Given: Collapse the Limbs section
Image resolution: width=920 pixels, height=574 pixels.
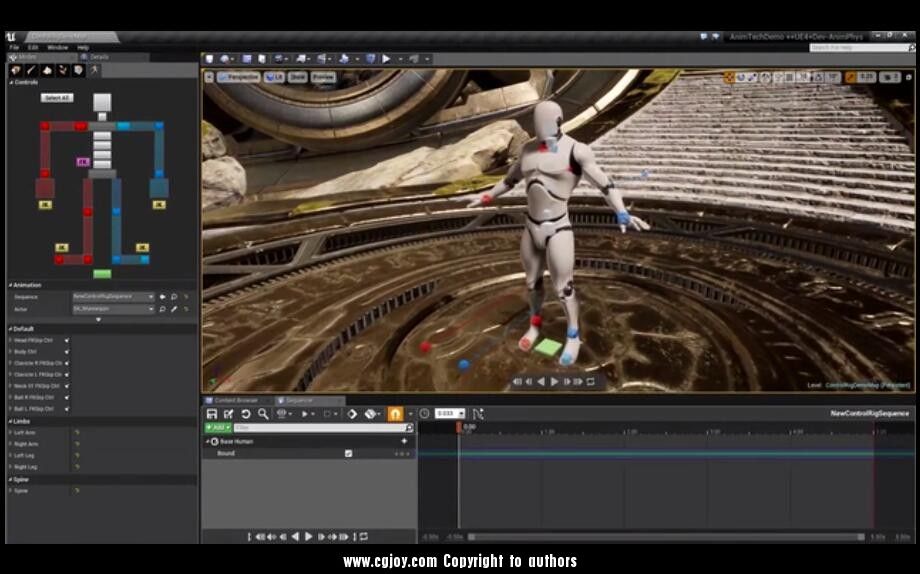Looking at the screenshot, I should [x=11, y=421].
